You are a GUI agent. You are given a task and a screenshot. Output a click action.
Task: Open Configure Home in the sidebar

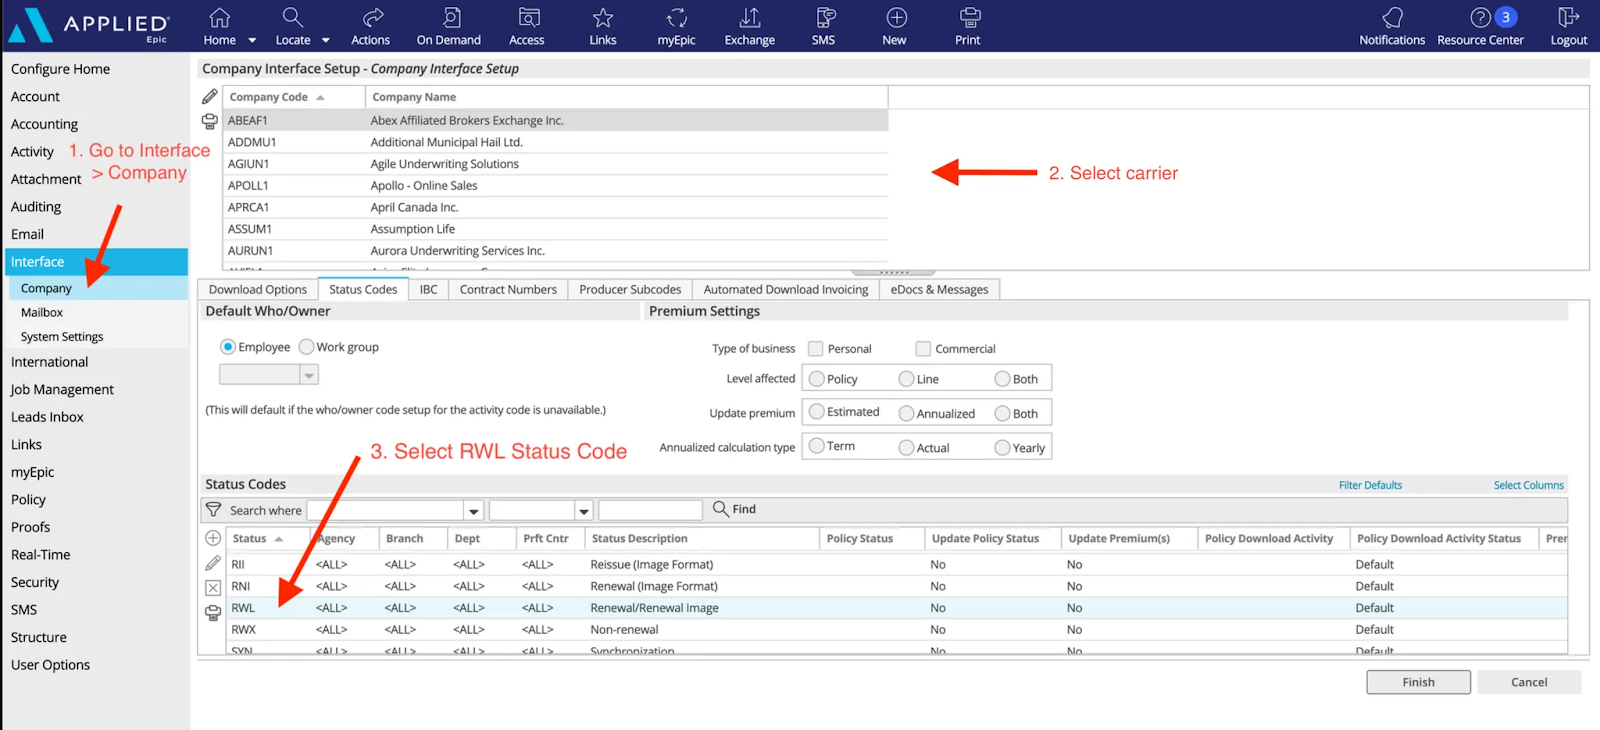tap(60, 69)
